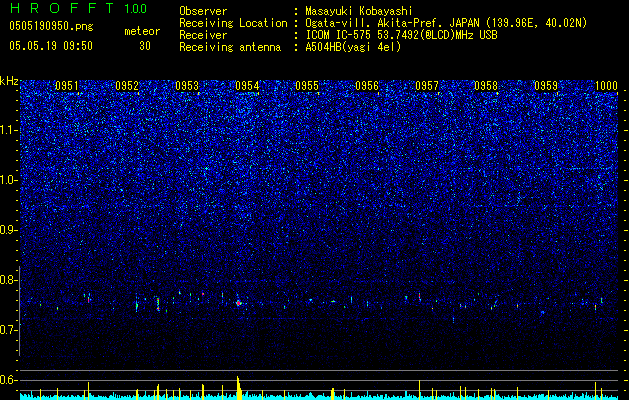629x400 pixels.
Task: Click the meteor count value 30
Action: [145, 46]
